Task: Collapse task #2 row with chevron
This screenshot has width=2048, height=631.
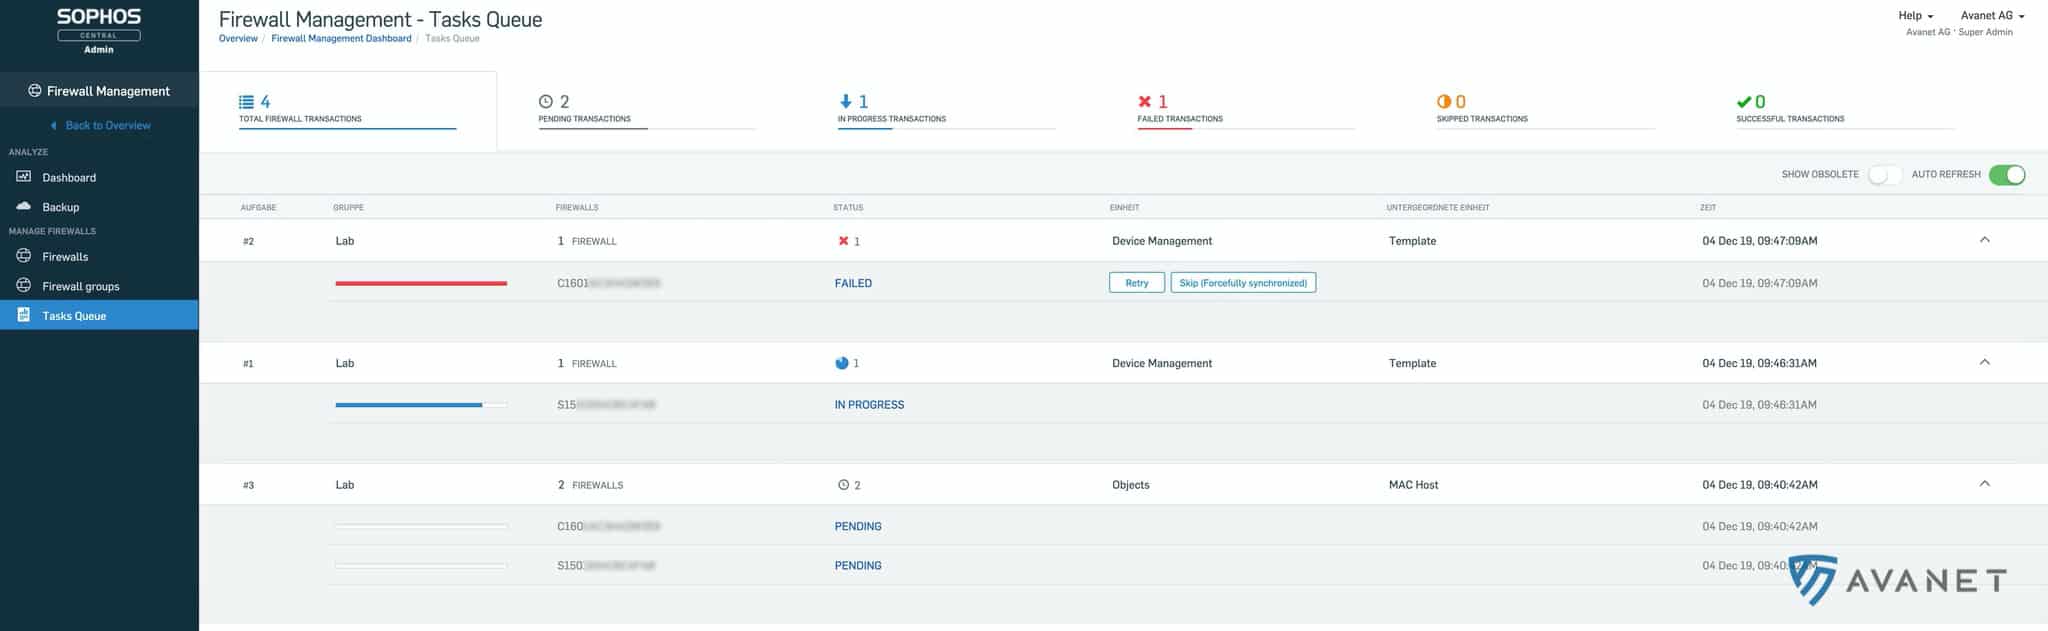Action: (x=1985, y=240)
